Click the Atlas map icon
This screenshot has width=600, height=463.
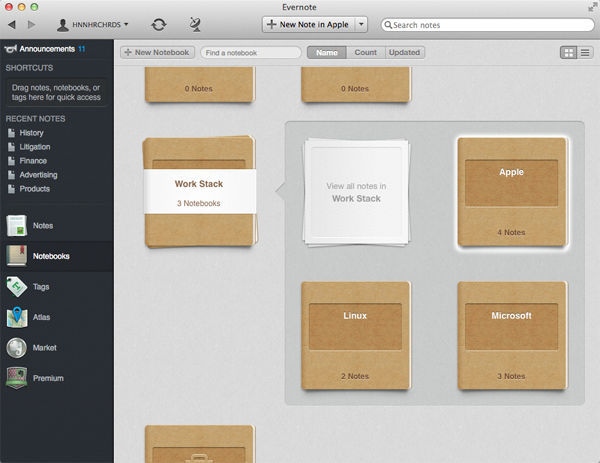click(x=16, y=317)
